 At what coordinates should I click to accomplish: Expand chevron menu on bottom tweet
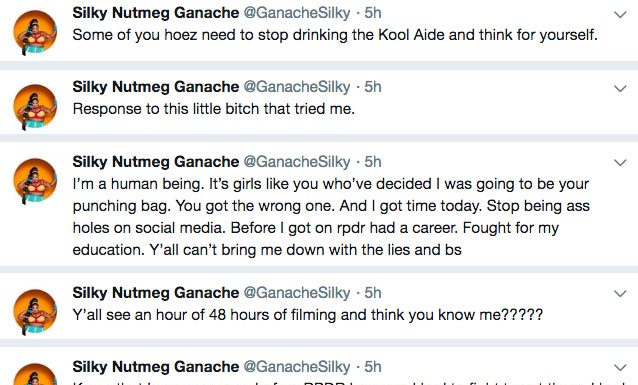coord(620,368)
